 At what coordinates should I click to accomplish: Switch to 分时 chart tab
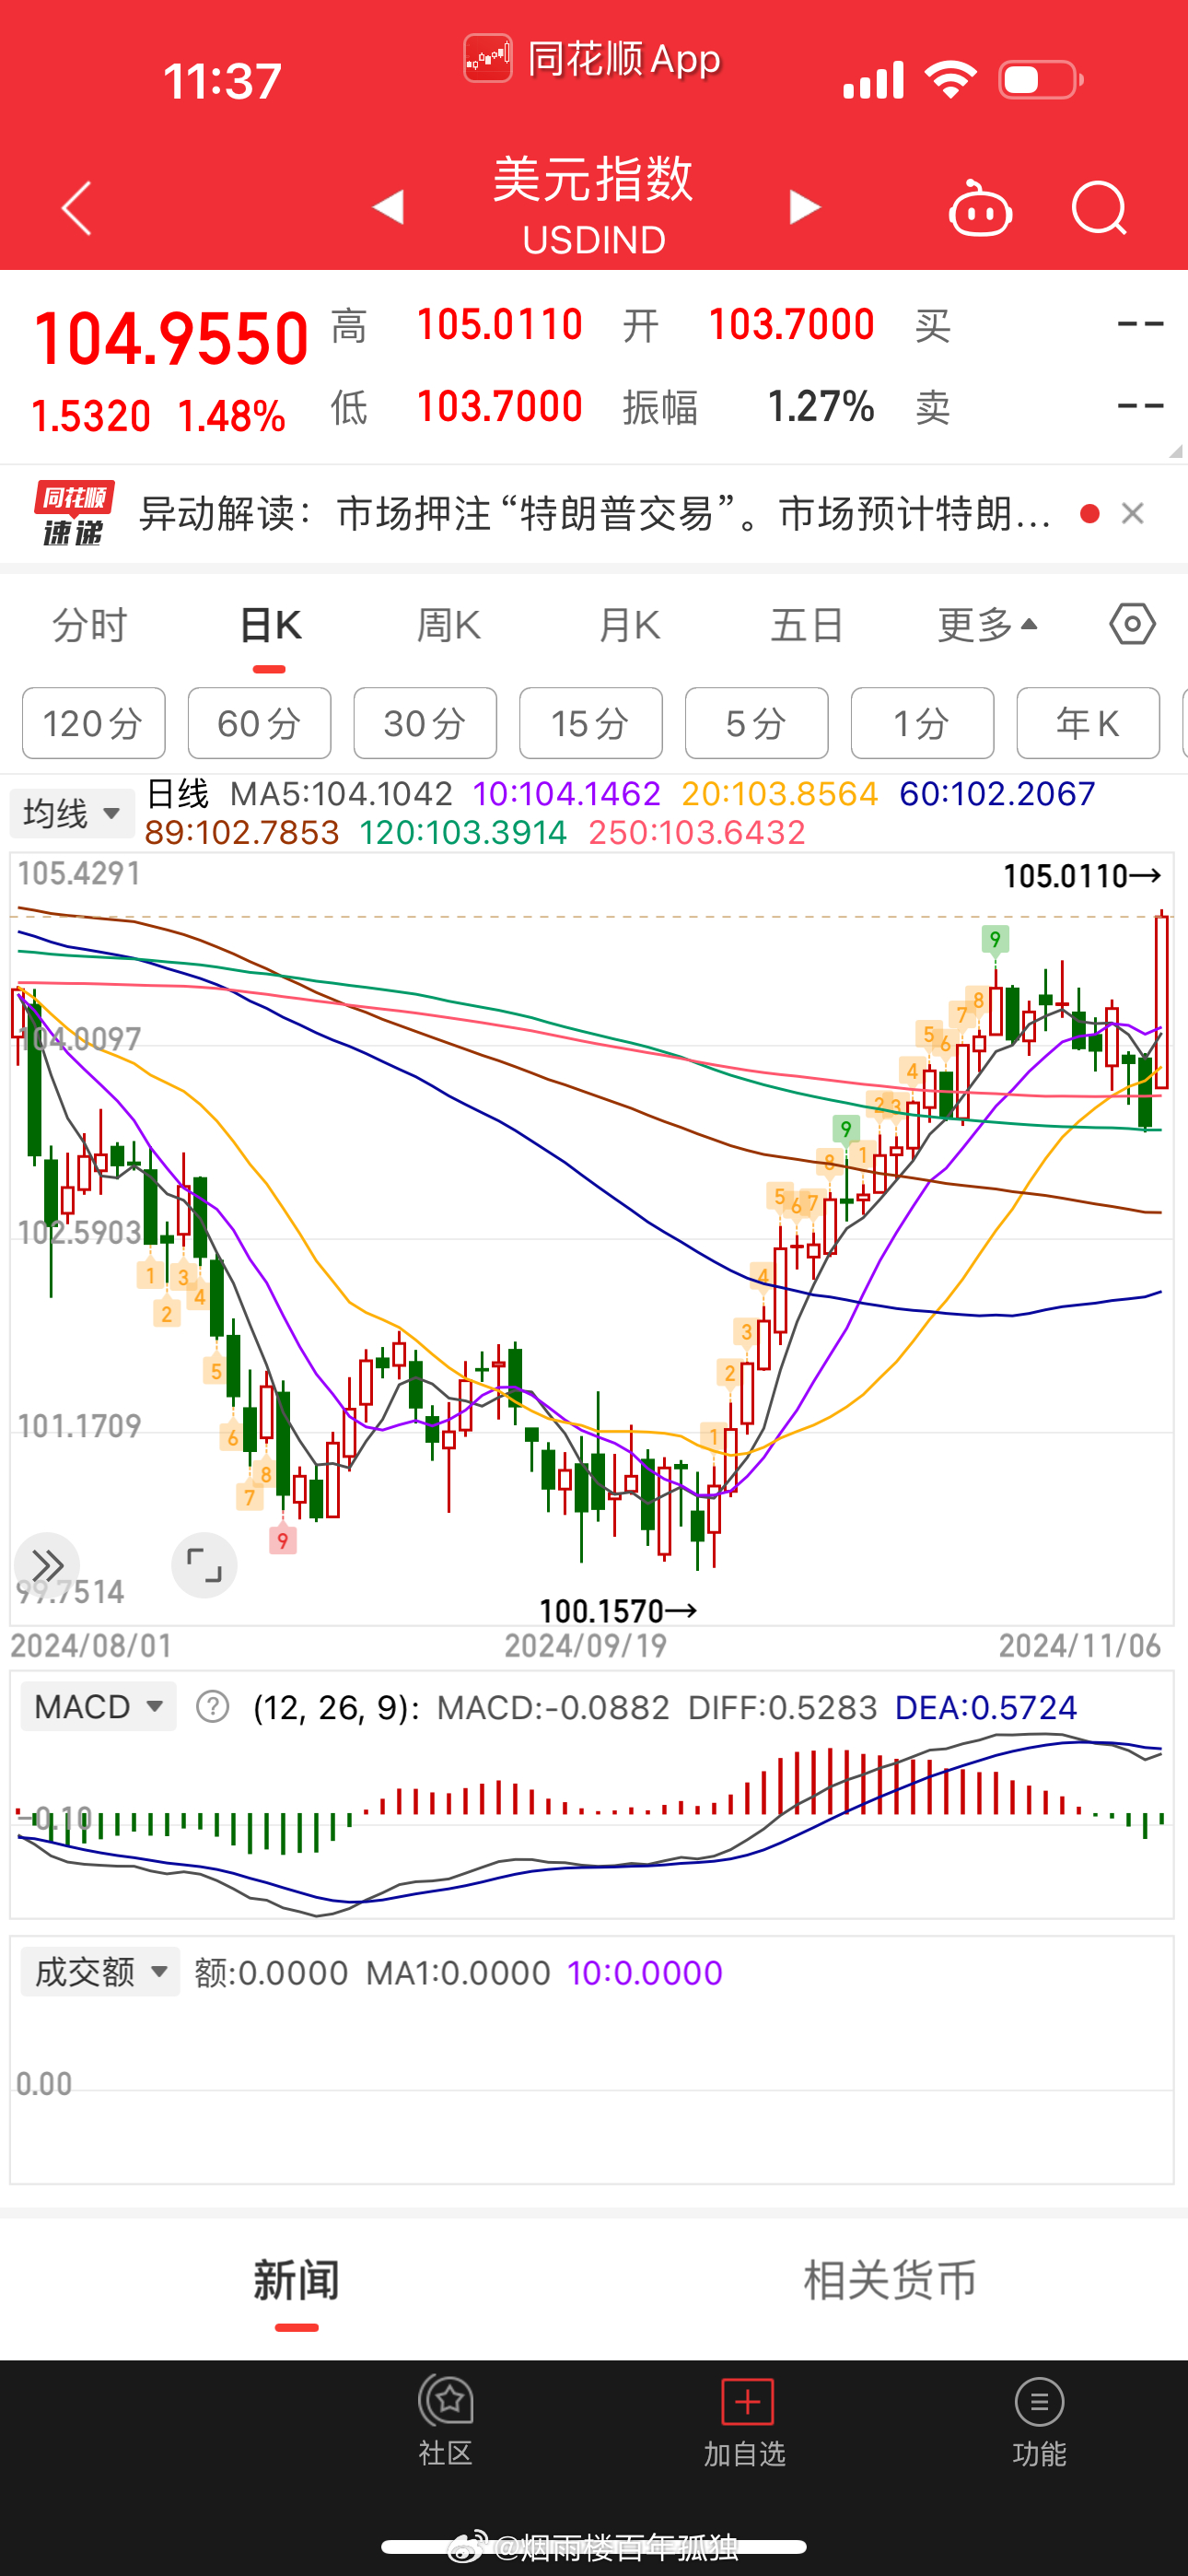tap(90, 625)
